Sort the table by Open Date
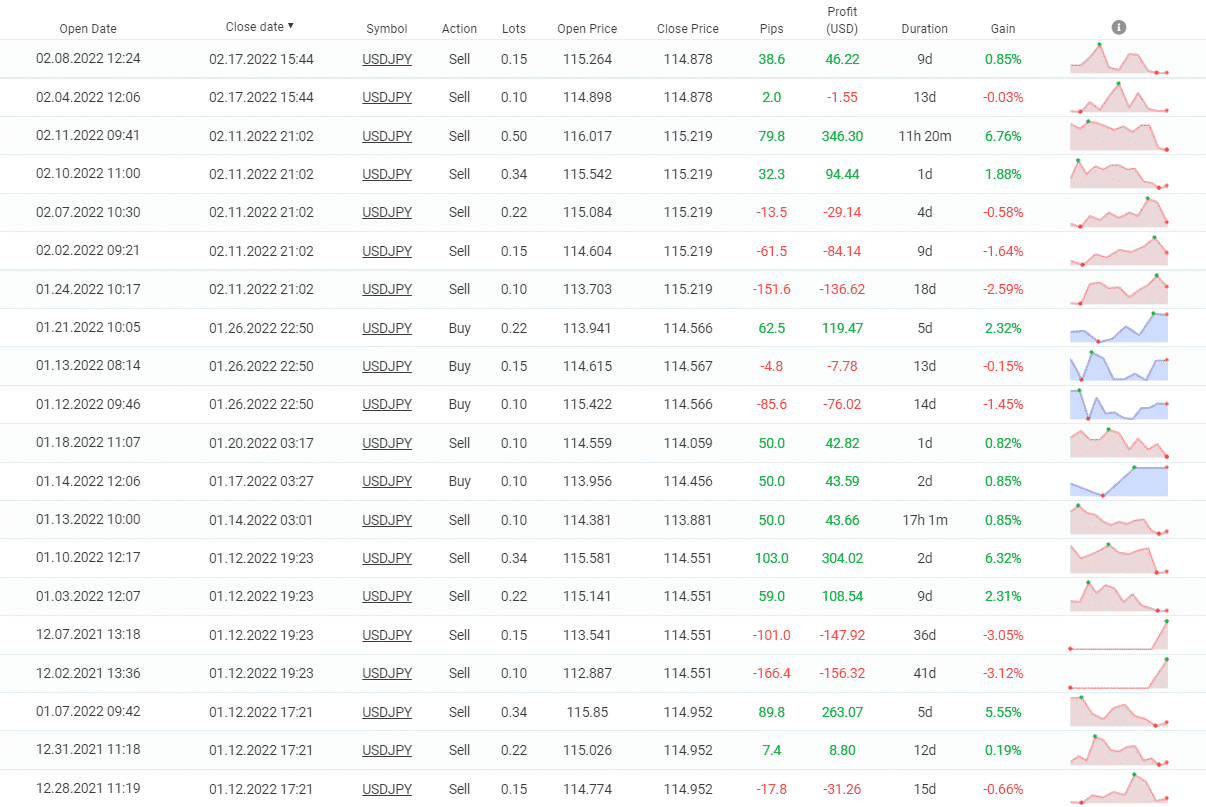Screen dimensions: 1206x807 pos(88,29)
